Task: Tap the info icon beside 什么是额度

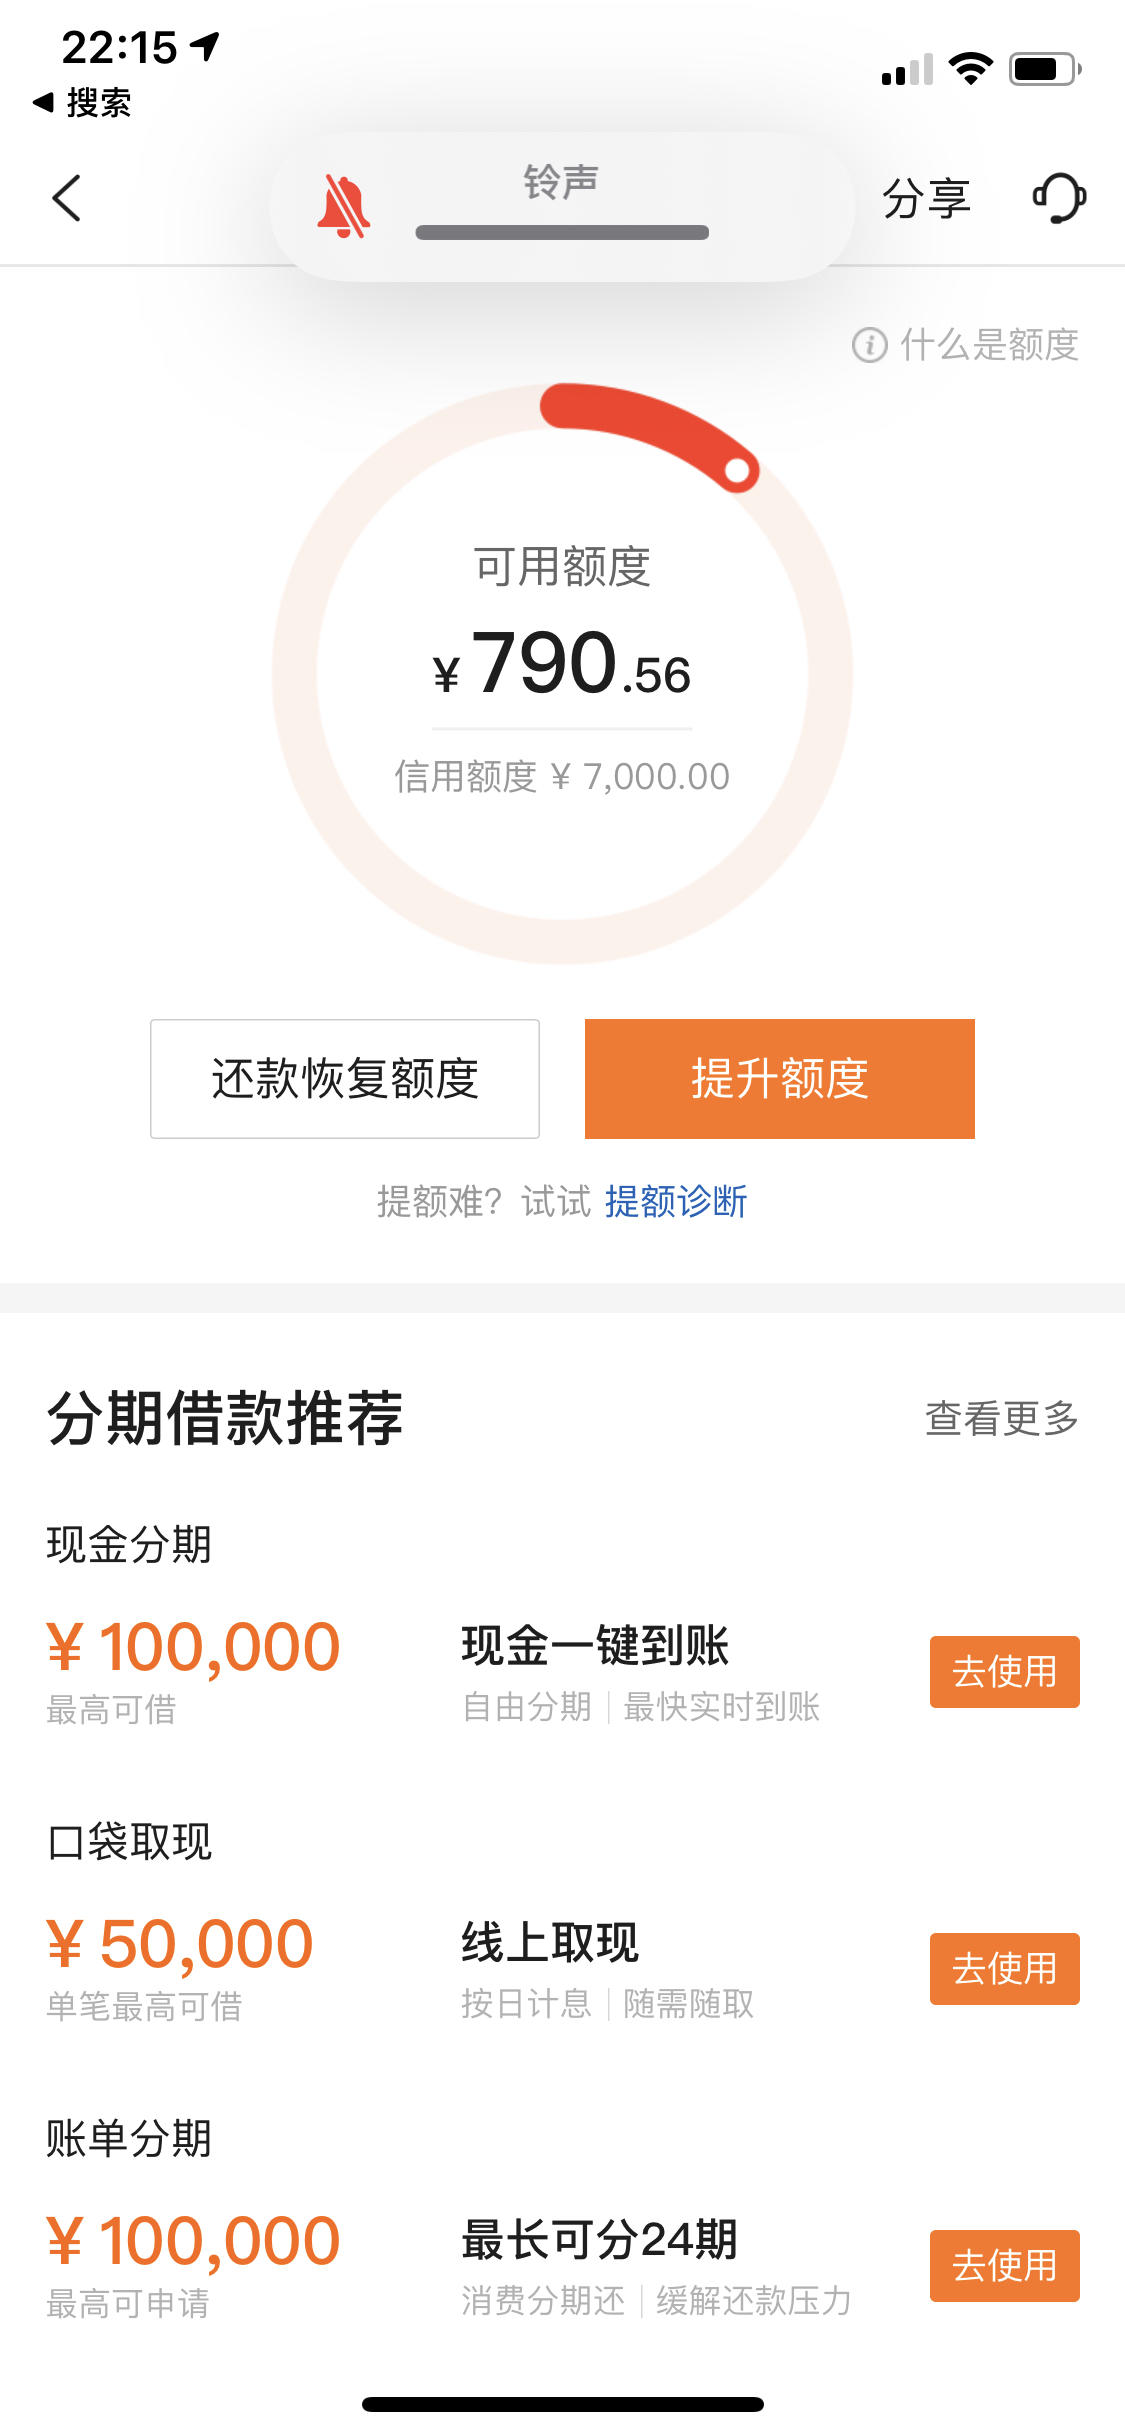Action: click(x=869, y=345)
